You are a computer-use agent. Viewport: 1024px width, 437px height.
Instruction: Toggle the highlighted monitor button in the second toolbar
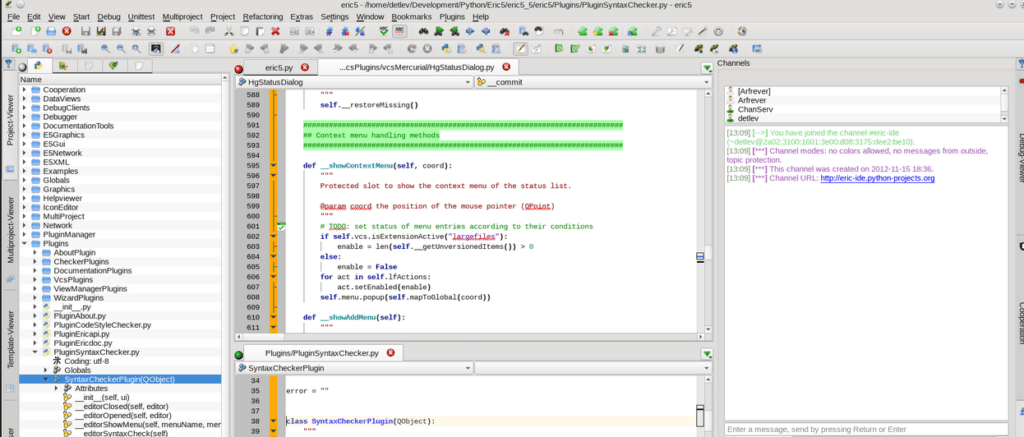tap(156, 48)
